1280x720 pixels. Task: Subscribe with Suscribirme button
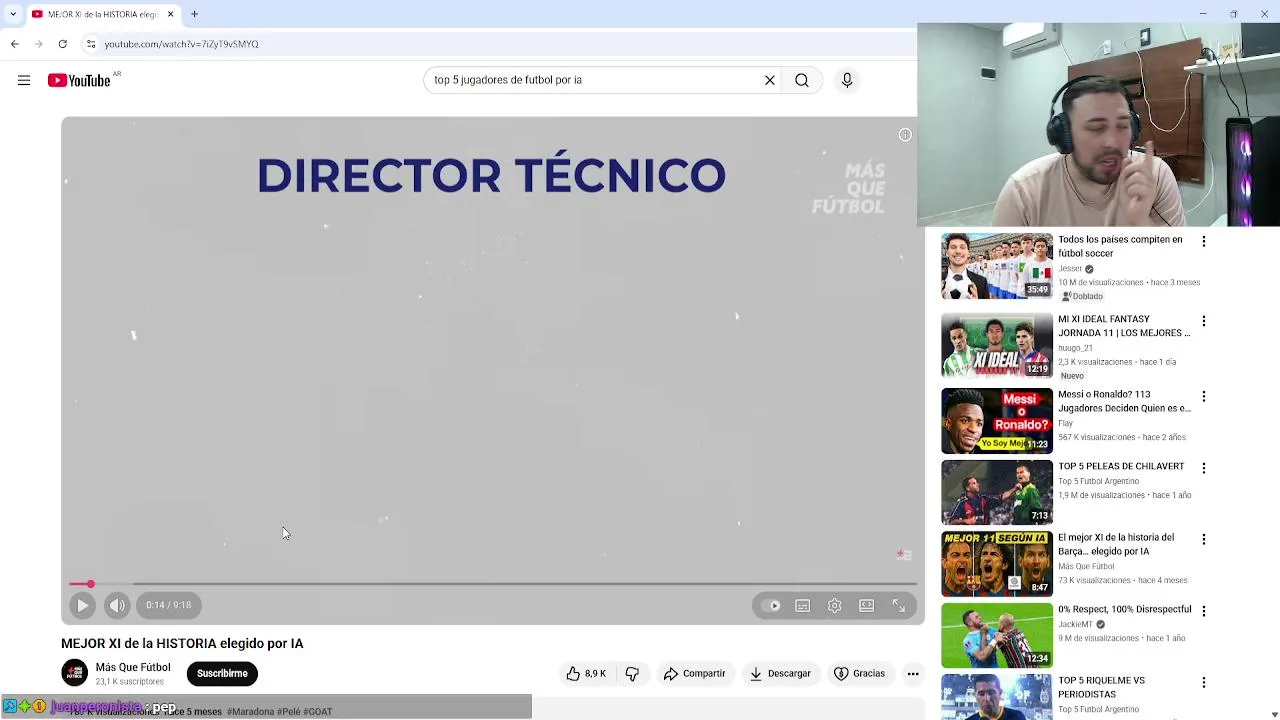(222, 674)
